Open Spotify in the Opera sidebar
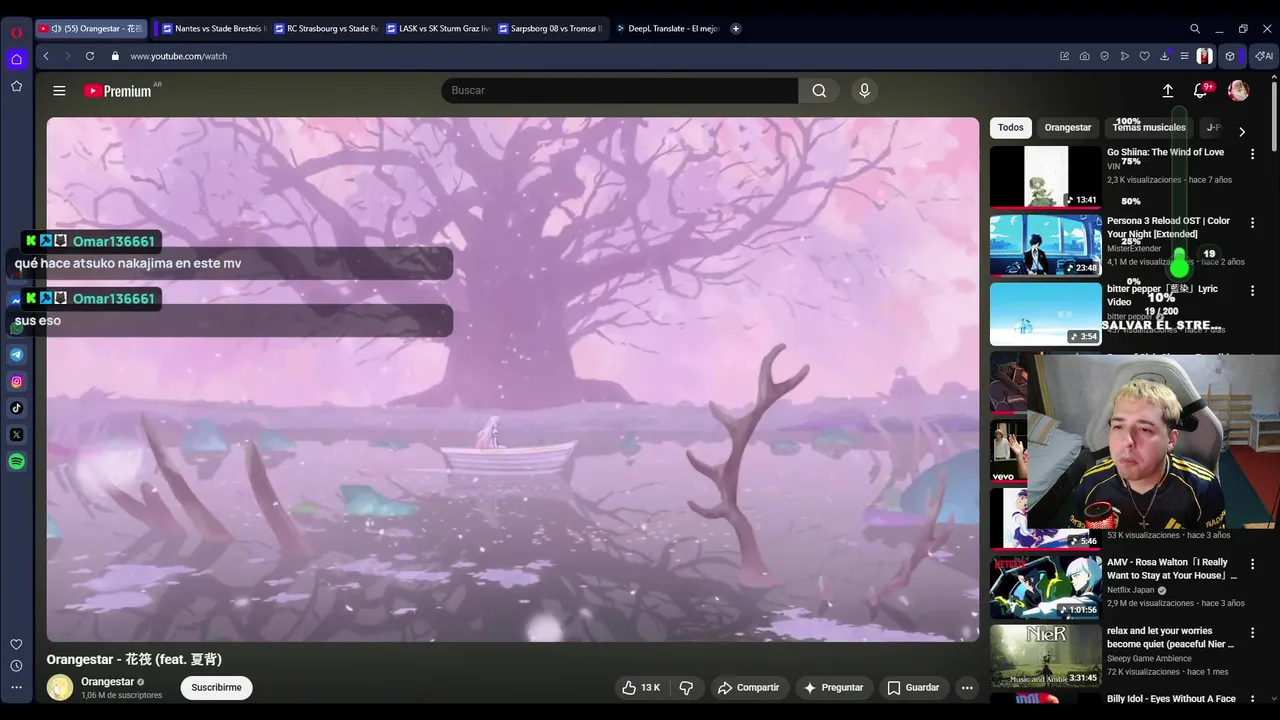 [x=17, y=462]
